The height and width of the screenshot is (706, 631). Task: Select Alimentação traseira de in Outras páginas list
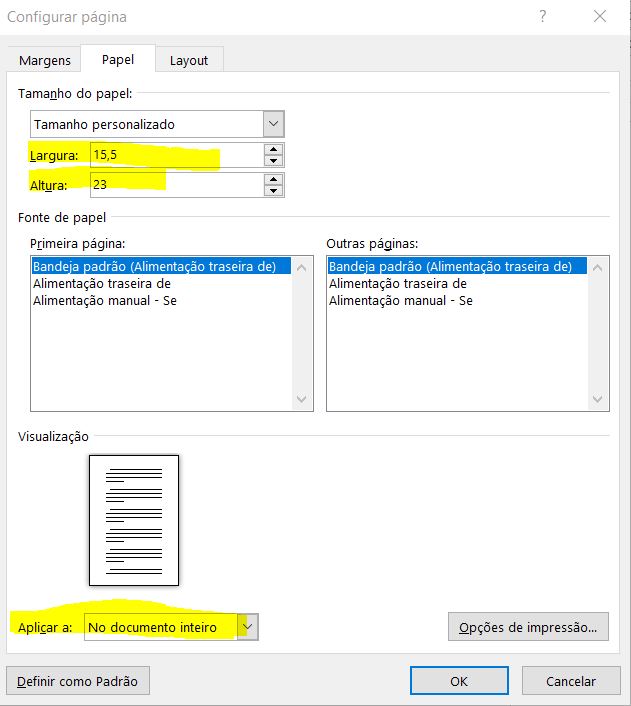pyautogui.click(x=457, y=283)
